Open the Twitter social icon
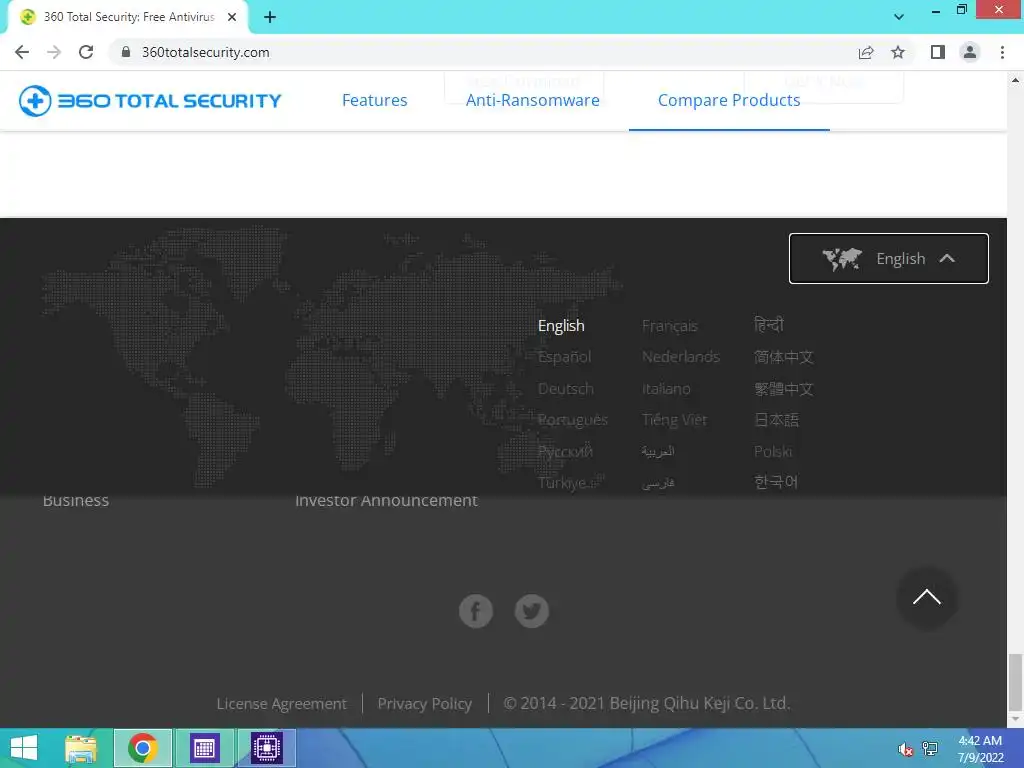The width and height of the screenshot is (1024, 768). (532, 611)
